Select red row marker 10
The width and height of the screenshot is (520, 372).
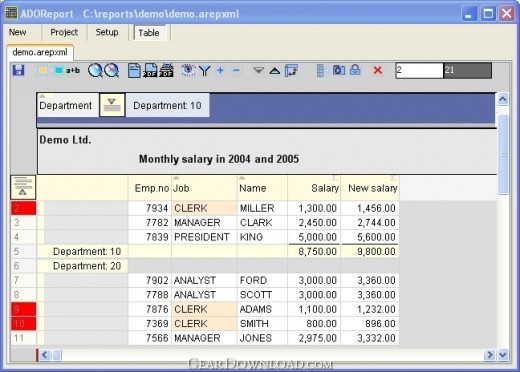click(x=23, y=323)
